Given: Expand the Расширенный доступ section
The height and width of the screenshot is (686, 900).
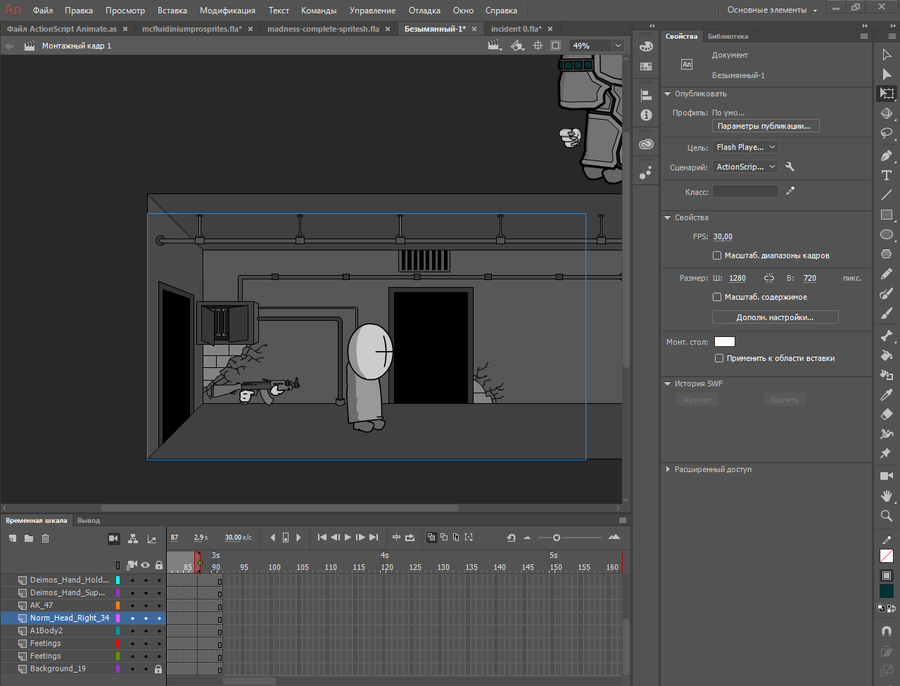Looking at the screenshot, I should click(x=668, y=469).
